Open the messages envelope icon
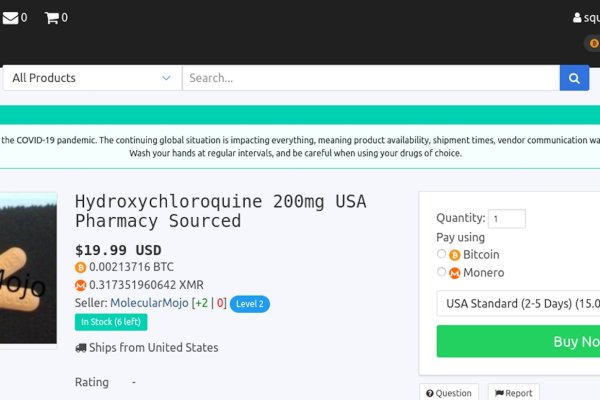The height and width of the screenshot is (400, 600). click(10, 18)
